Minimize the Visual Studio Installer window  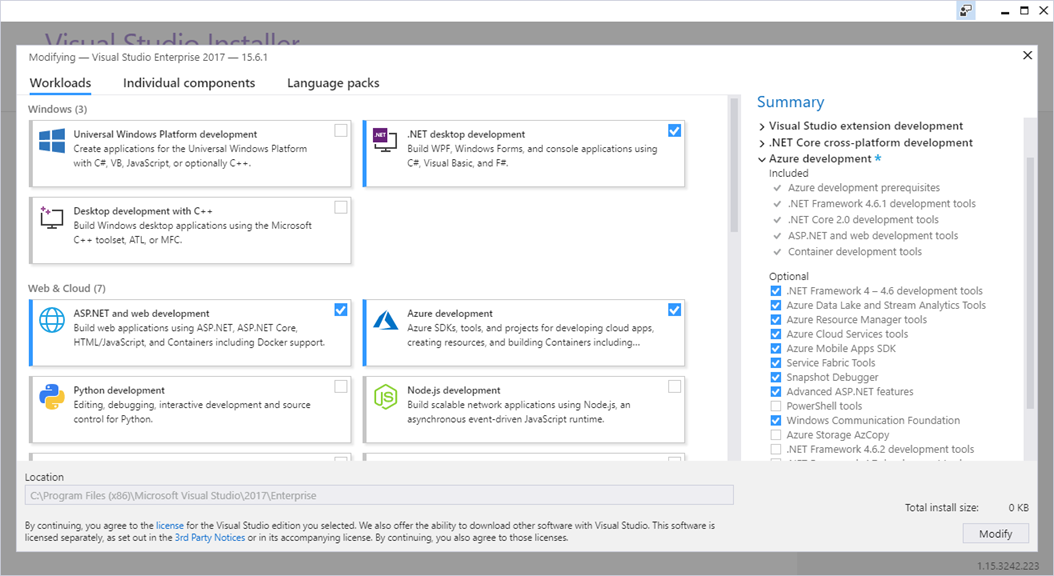click(x=1005, y=11)
